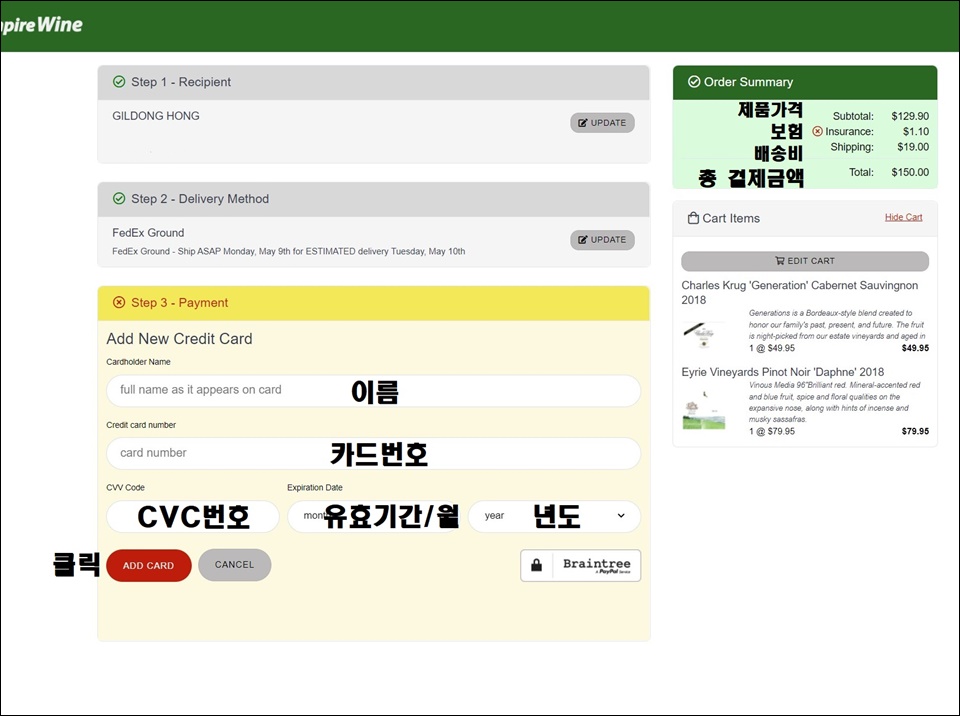Open the expiration month dropdown
The height and width of the screenshot is (716, 960).
coord(375,516)
